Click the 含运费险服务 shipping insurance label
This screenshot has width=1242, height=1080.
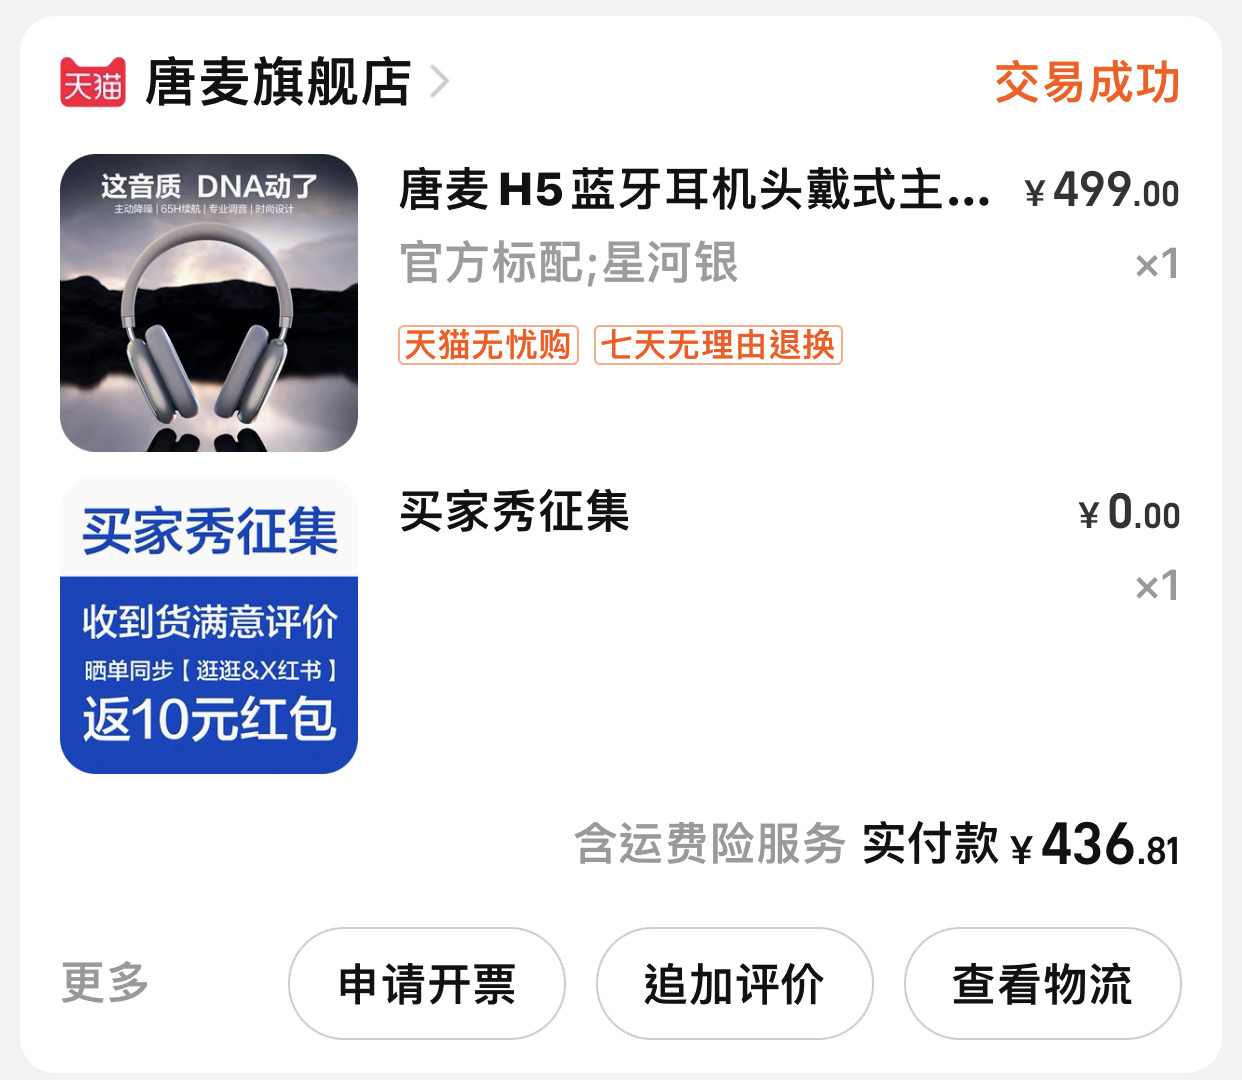pyautogui.click(x=710, y=844)
